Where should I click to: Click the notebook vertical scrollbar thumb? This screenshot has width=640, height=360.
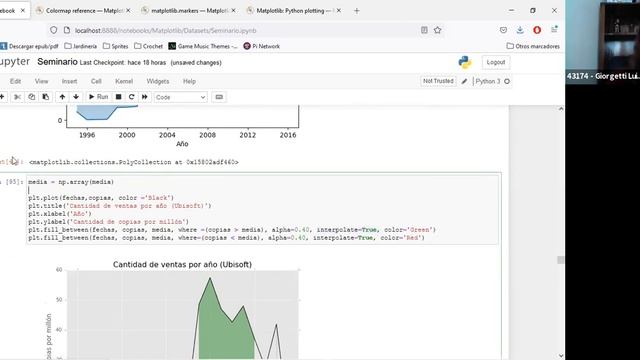coord(561,260)
